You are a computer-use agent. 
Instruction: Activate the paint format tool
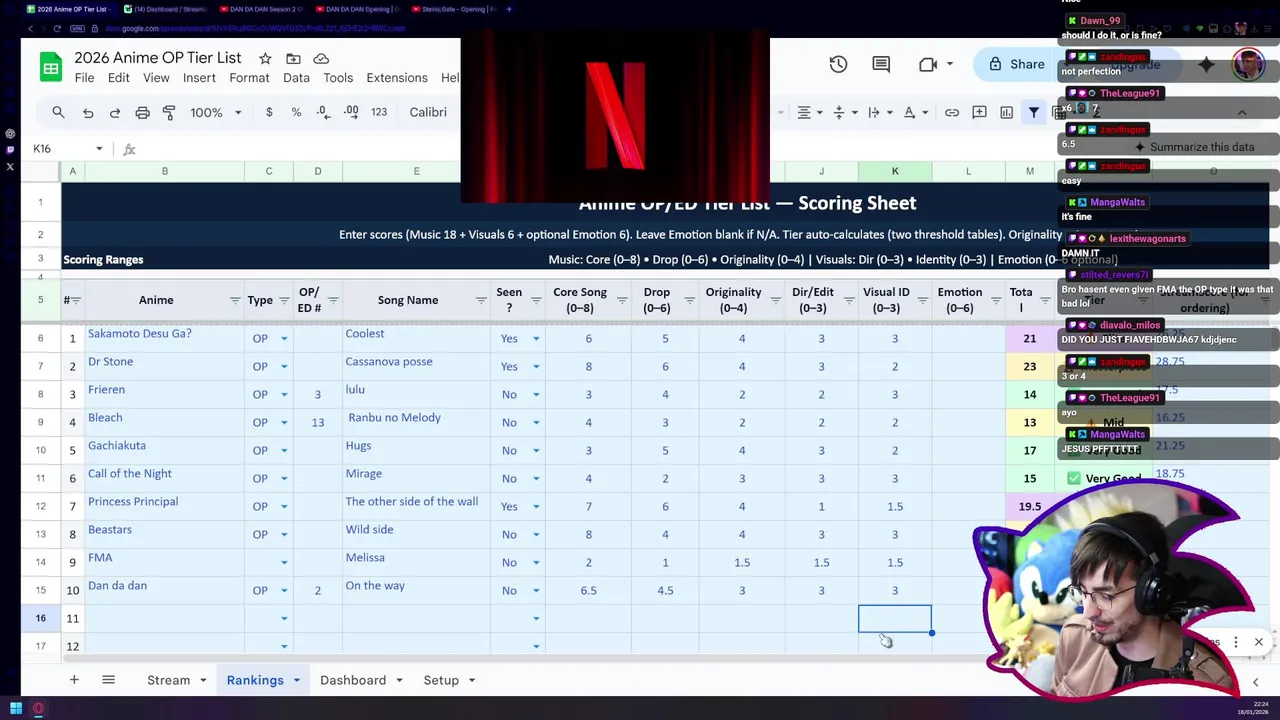point(169,112)
